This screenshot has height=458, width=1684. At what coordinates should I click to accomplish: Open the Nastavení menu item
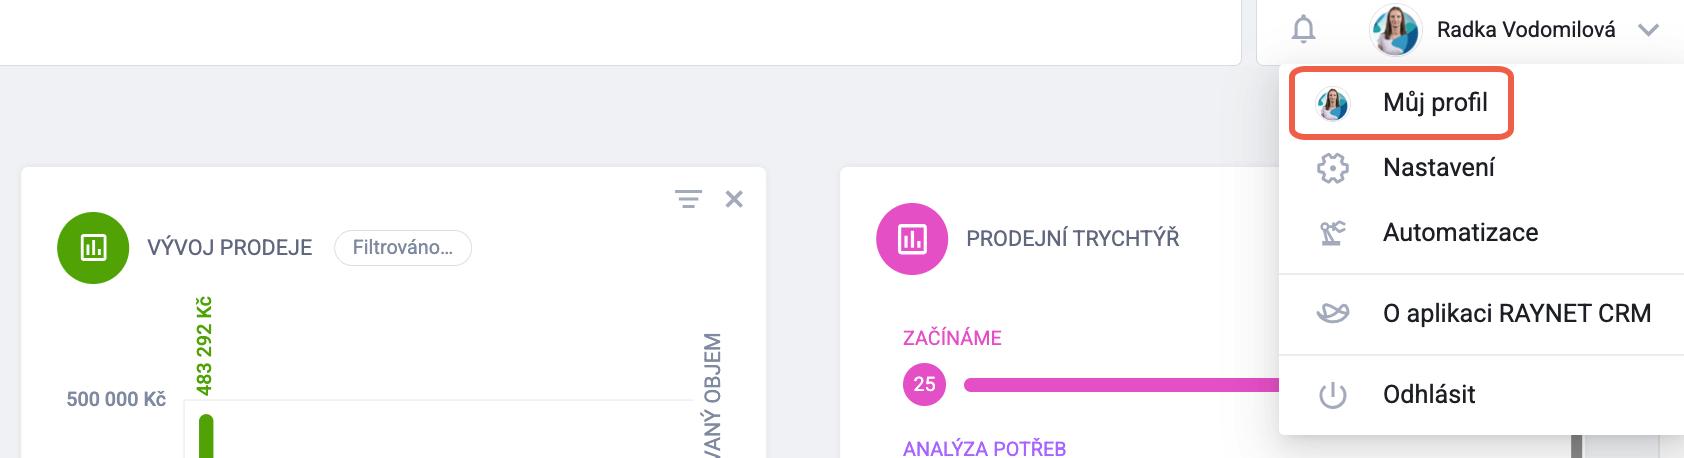(1438, 168)
